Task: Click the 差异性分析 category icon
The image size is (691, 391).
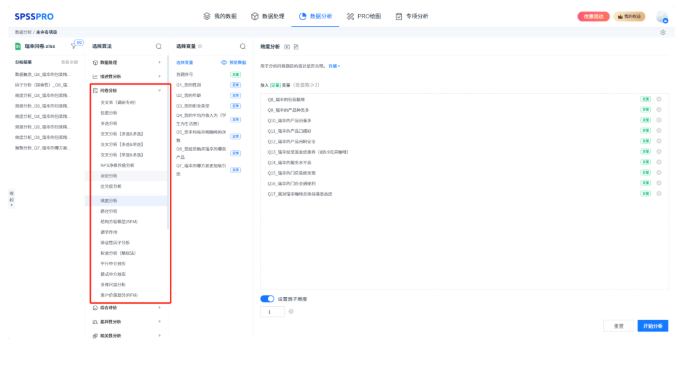Action: [95, 322]
